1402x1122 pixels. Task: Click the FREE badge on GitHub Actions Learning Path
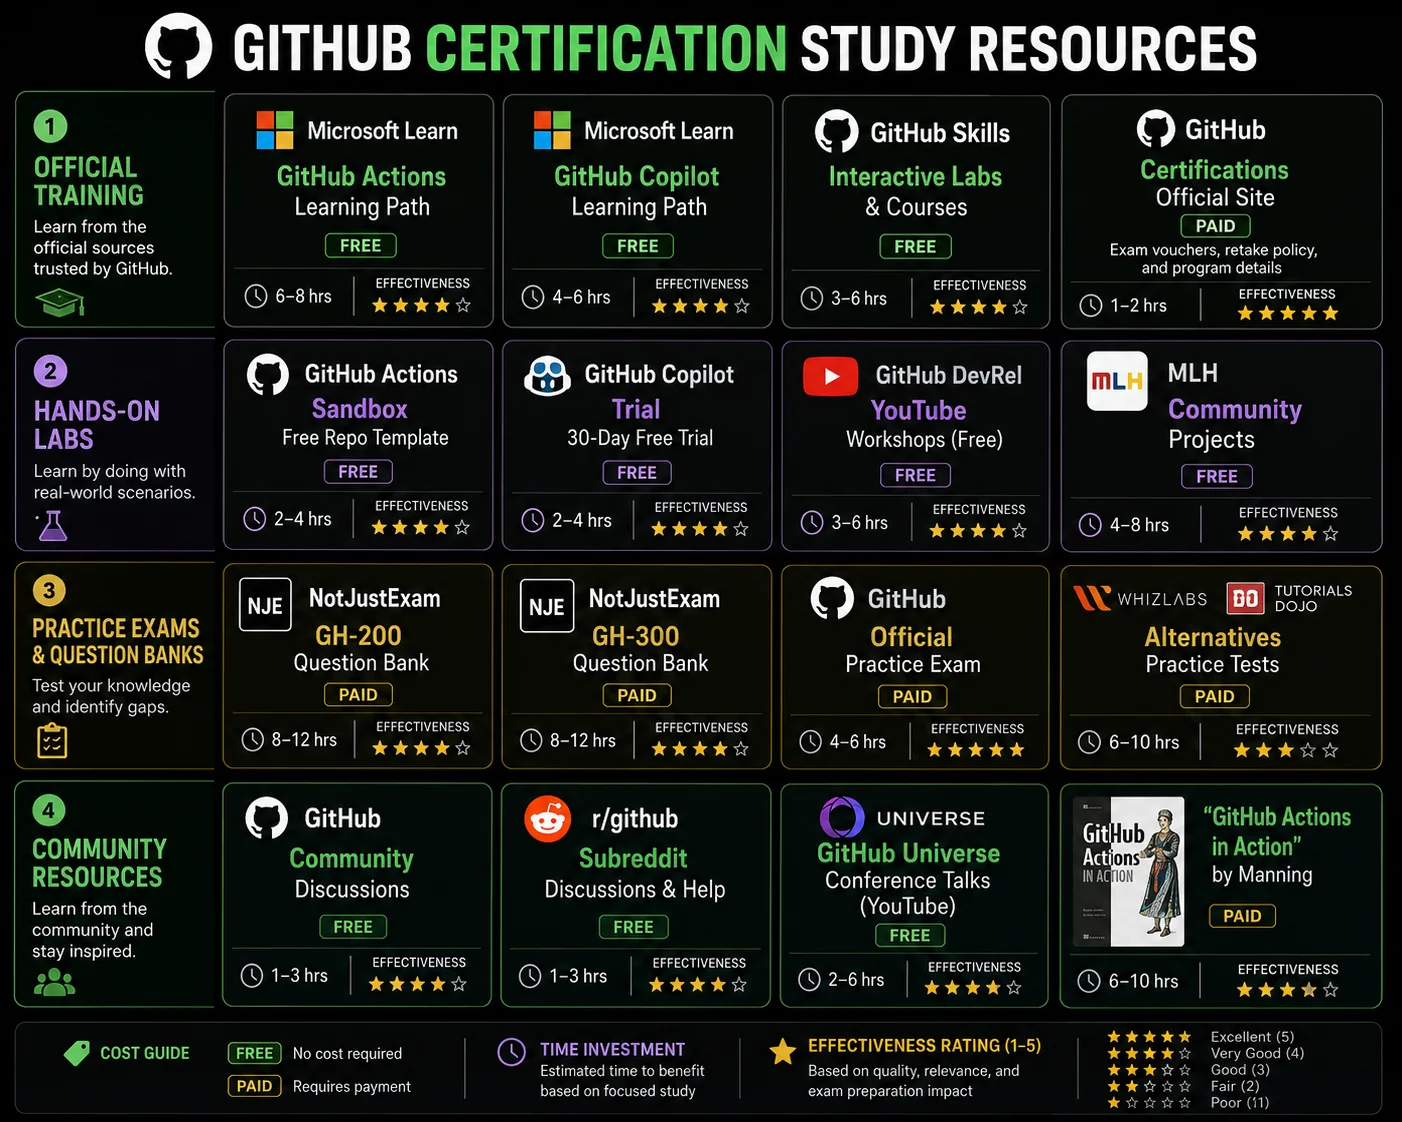(x=361, y=245)
